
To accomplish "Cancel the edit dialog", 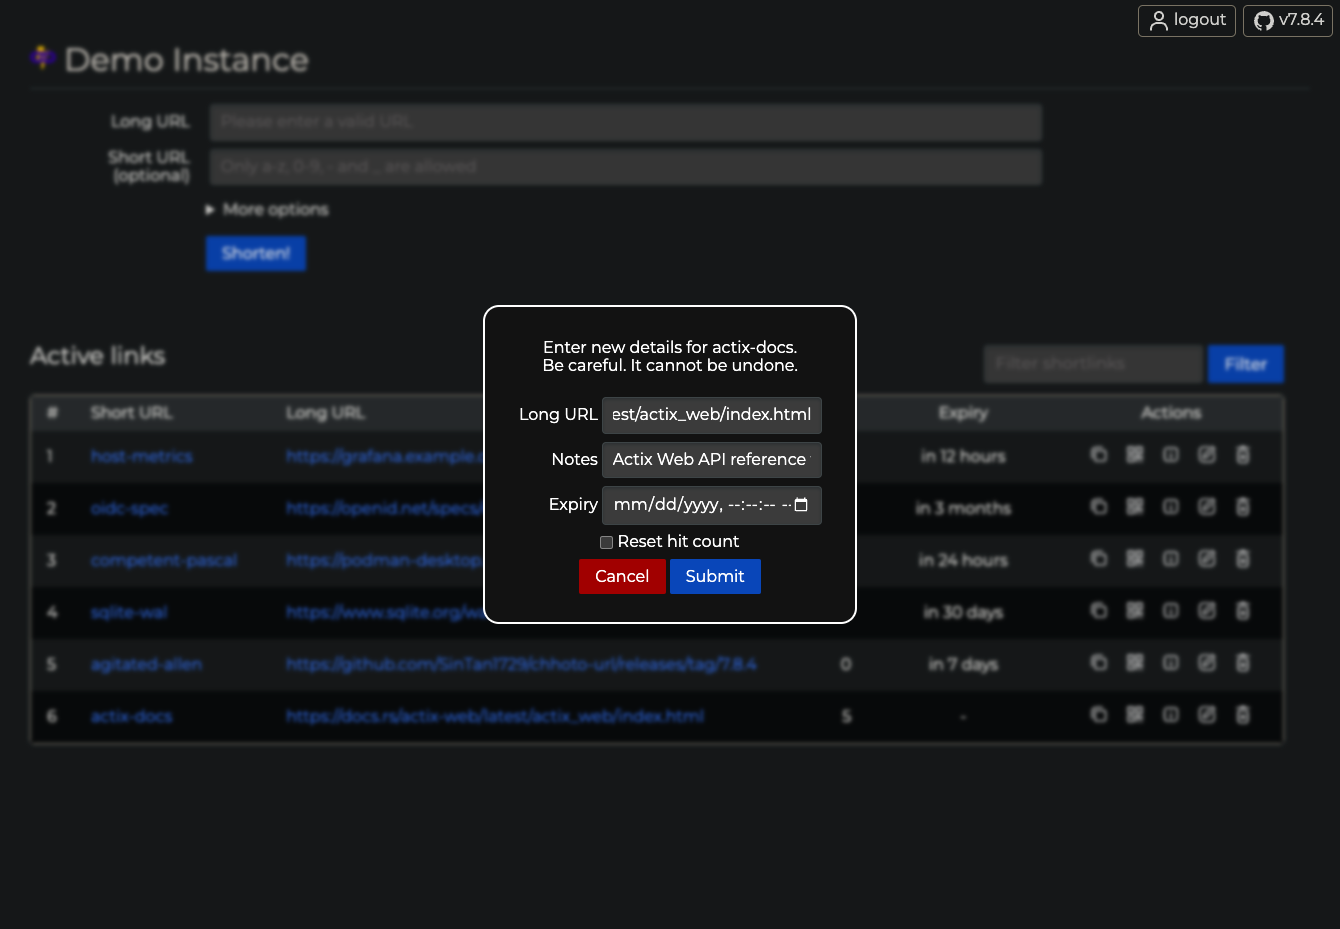I will (x=622, y=576).
